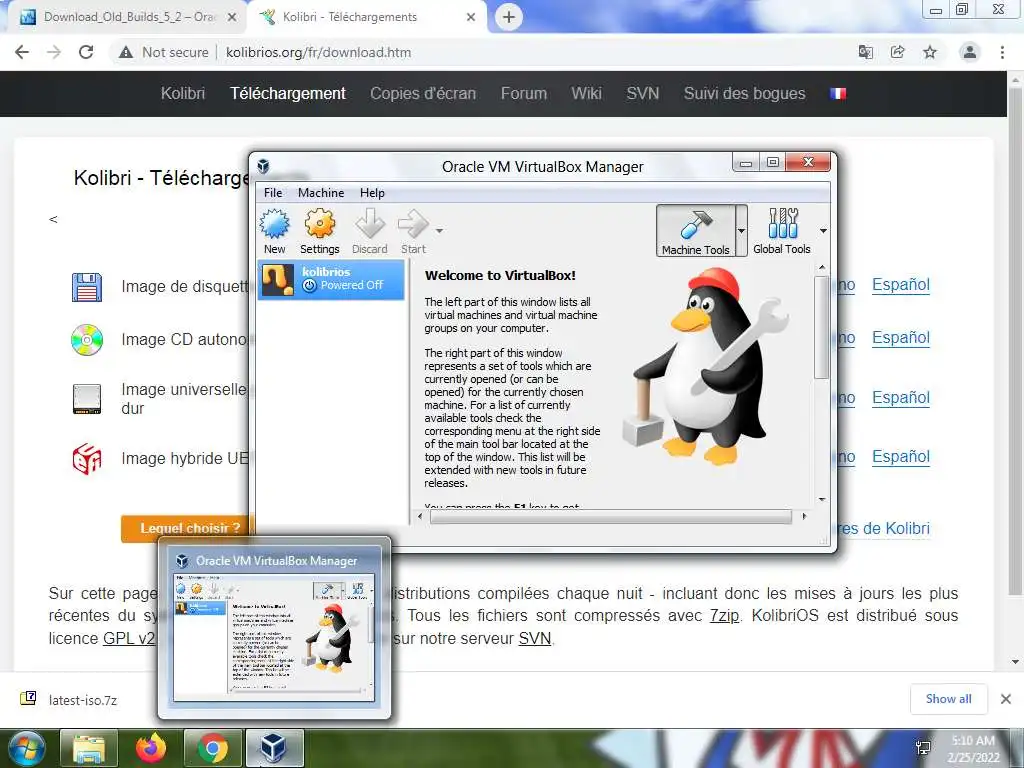Open Kolibri home nav link
The image size is (1024, 768).
tap(183, 93)
